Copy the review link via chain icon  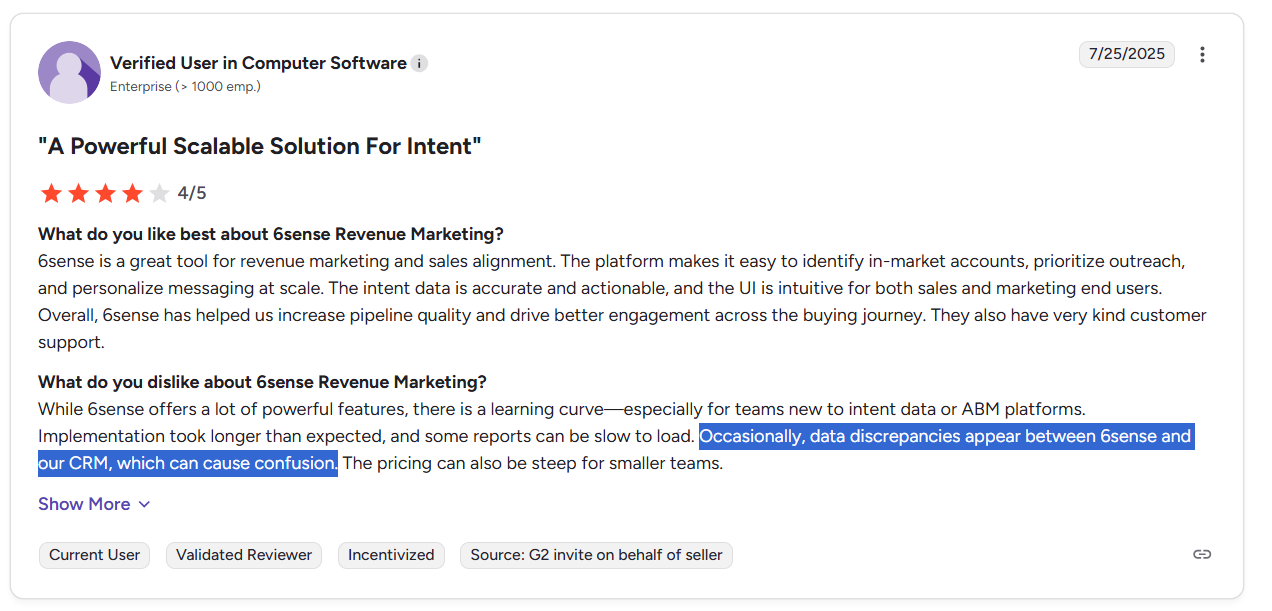pos(1202,554)
